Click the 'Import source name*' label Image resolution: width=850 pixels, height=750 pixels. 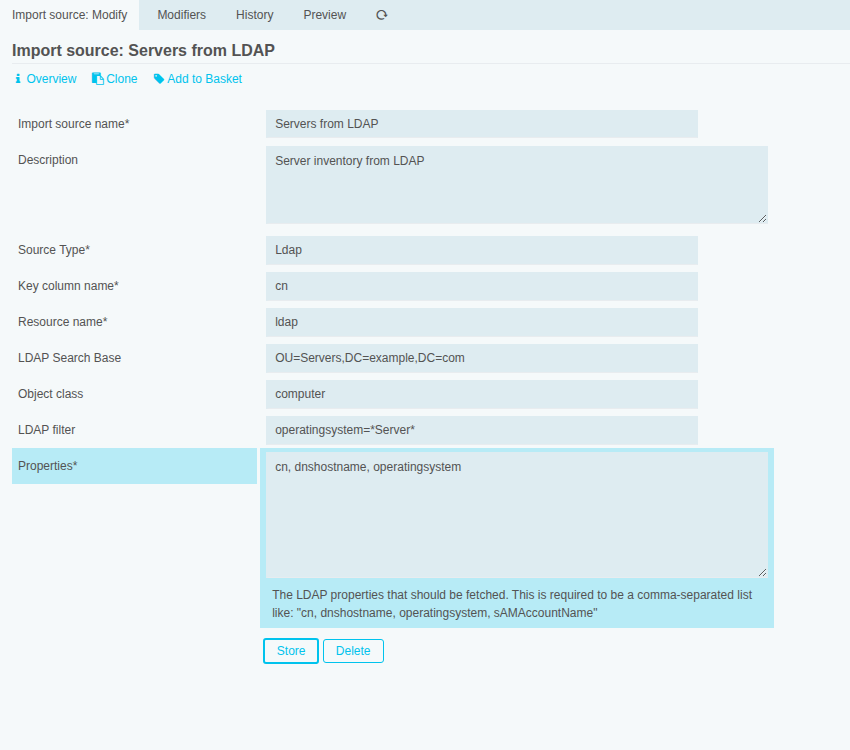[x=74, y=124]
